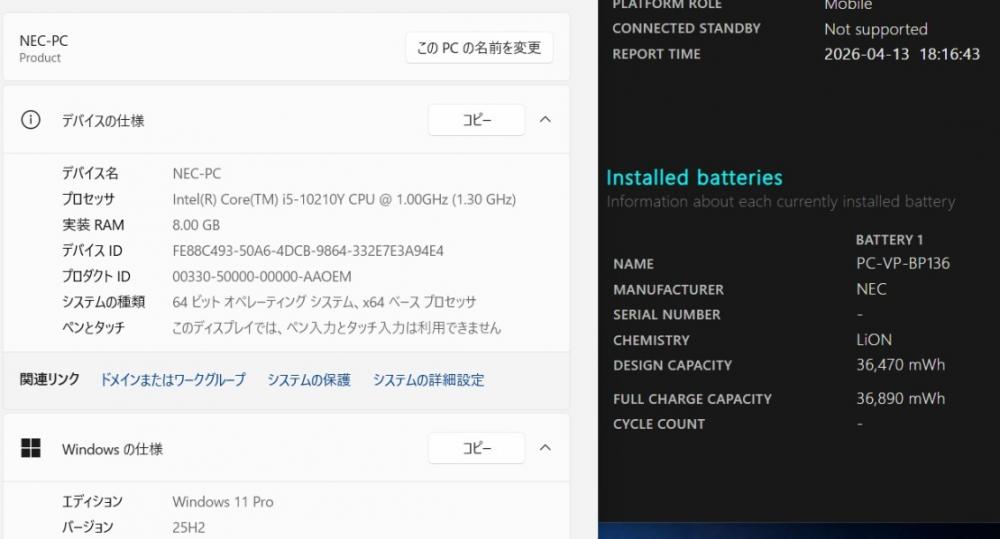
Task: Select the device name value NEC-PC in specs
Action: [196, 174]
